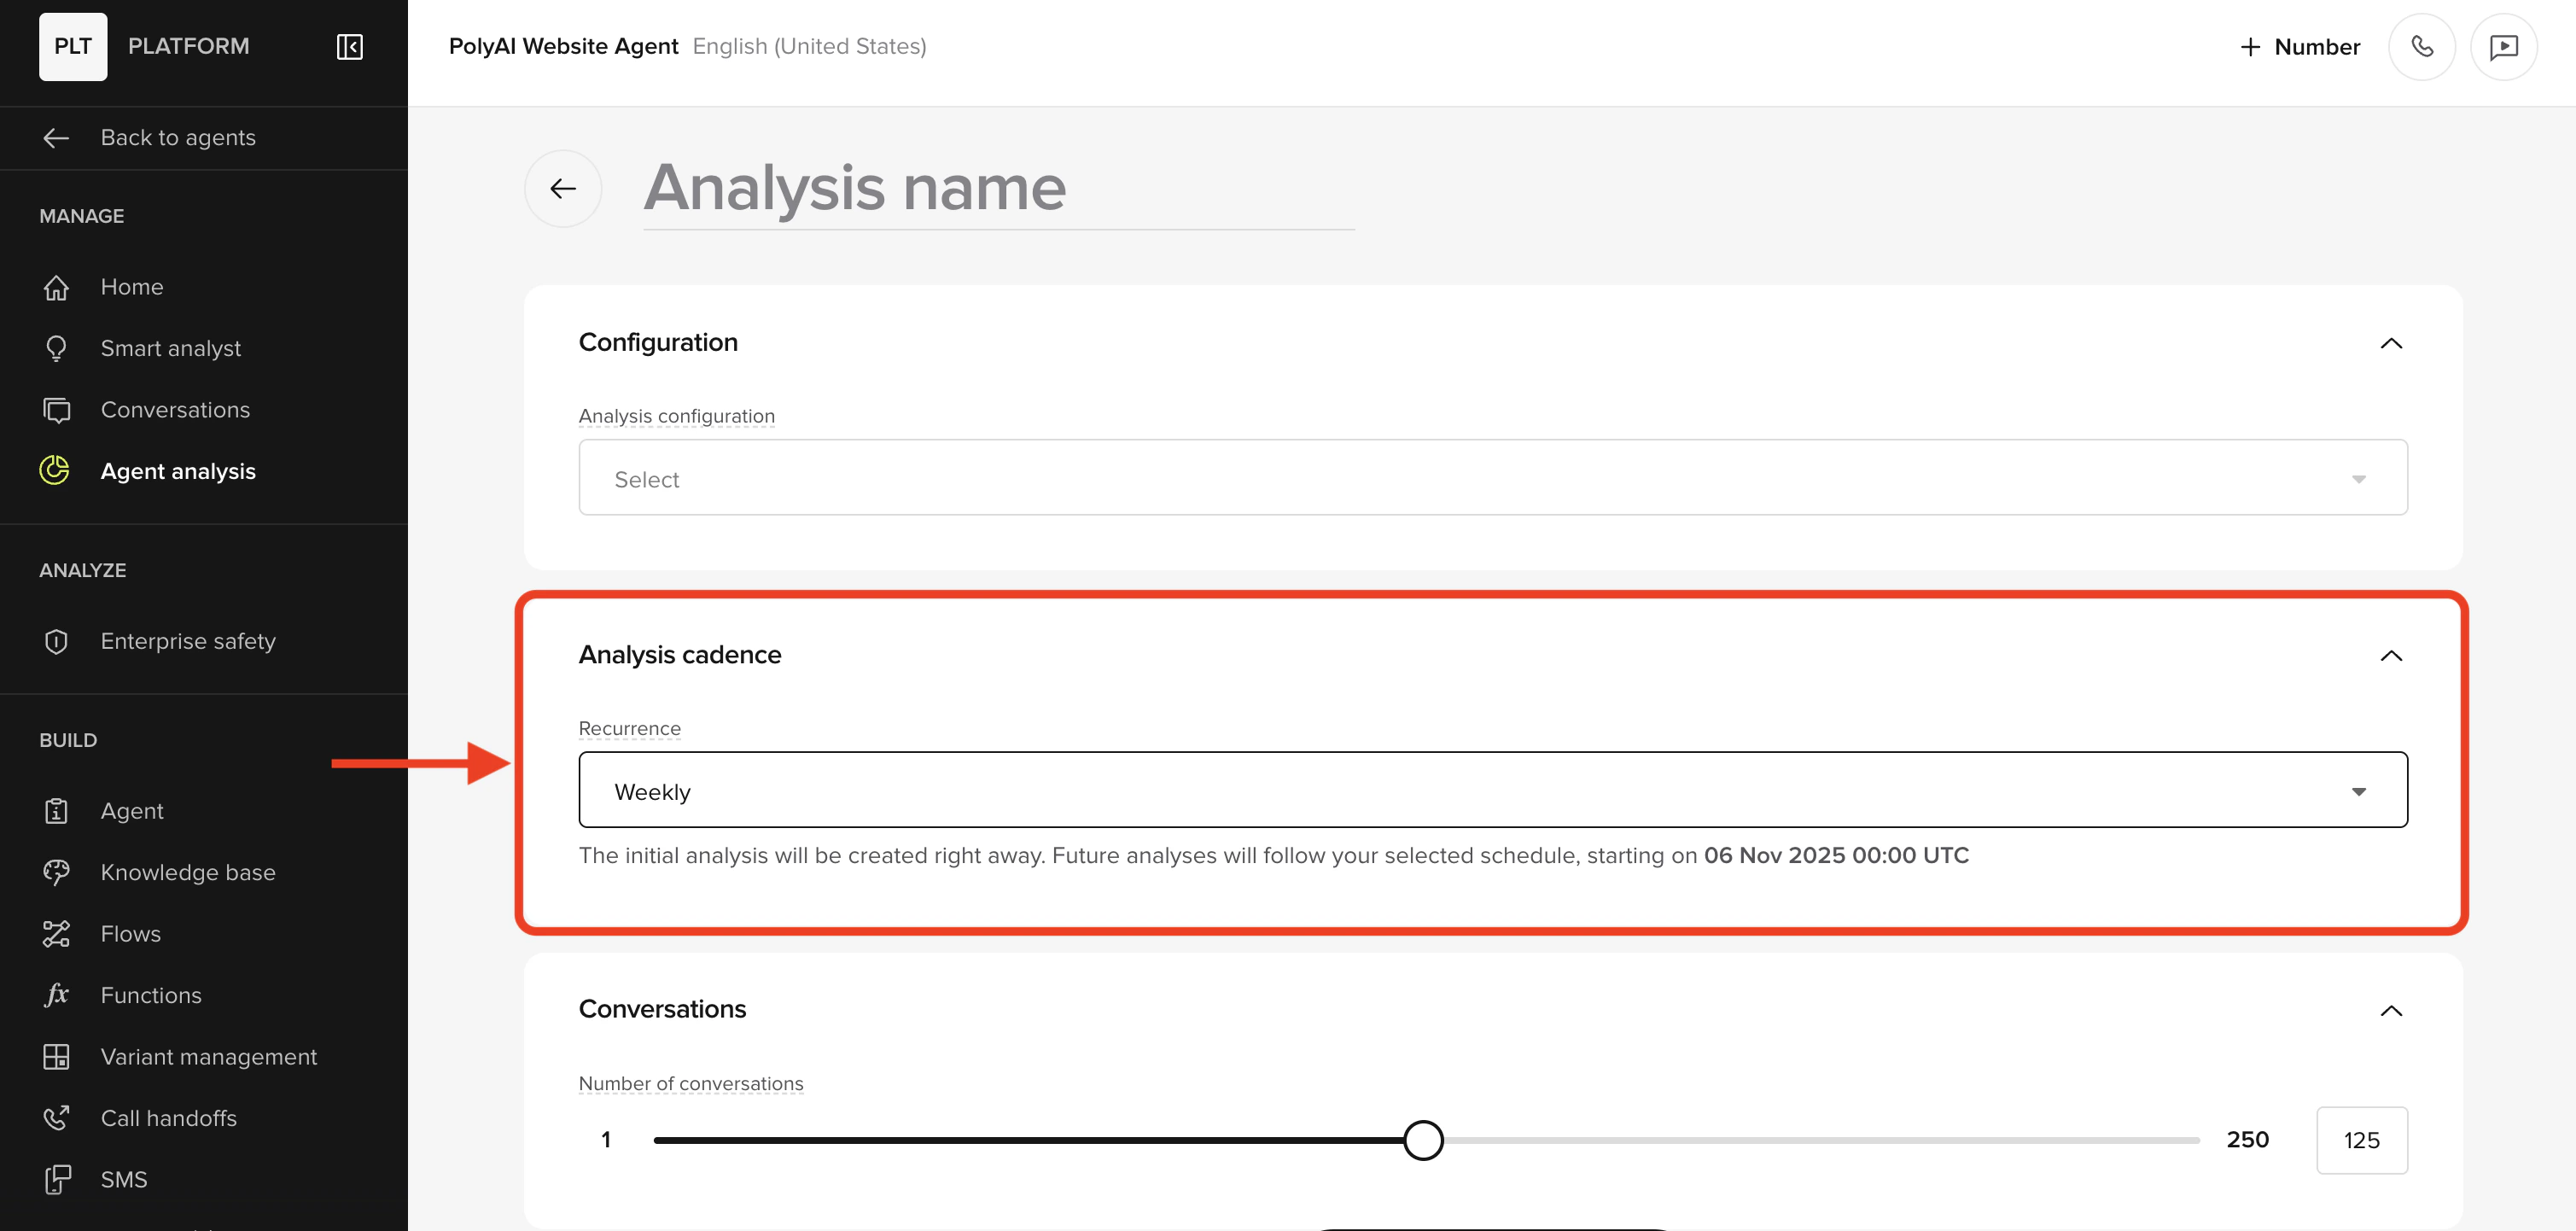Open the Analysis configuration Select dropdown
This screenshot has height=1231, width=2576.
pyautogui.click(x=1492, y=478)
